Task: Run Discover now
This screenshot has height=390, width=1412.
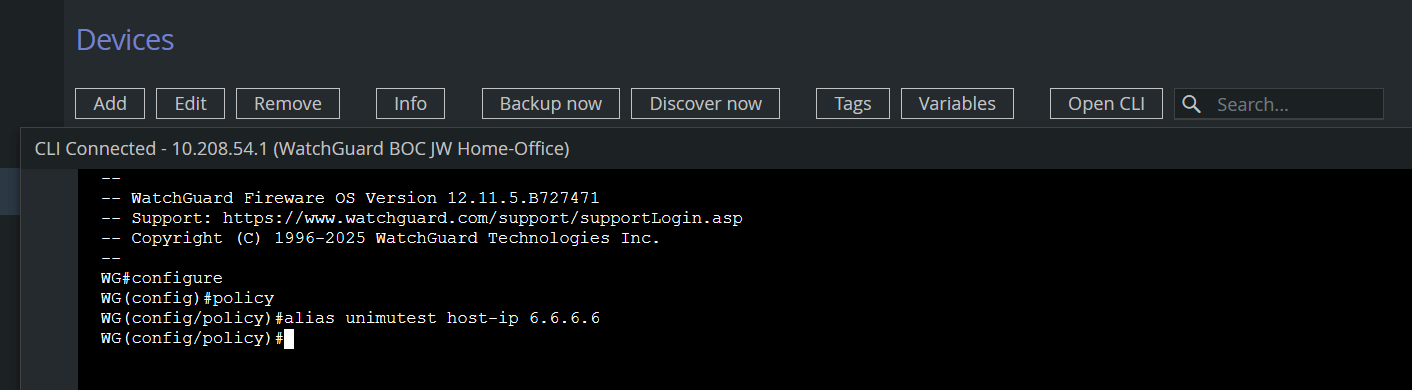Action: 706,104
